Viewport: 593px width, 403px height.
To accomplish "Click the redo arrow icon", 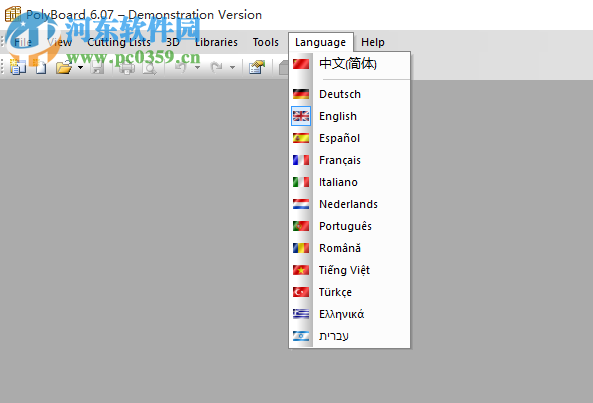I will (x=216, y=67).
